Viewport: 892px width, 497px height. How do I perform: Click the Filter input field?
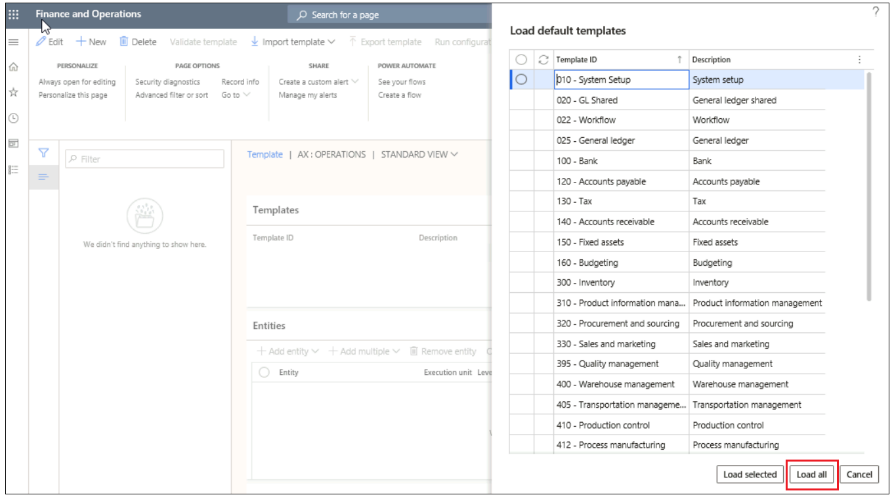[144, 159]
